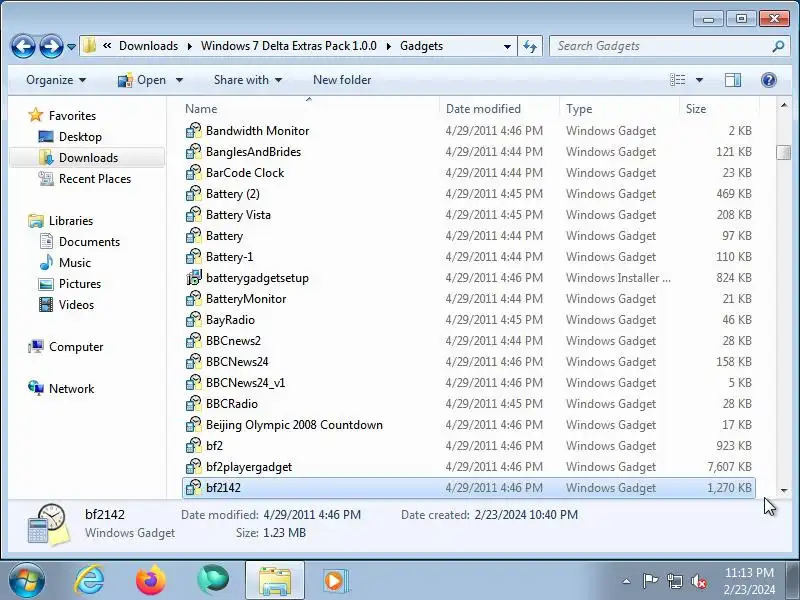Select the BBCNews24_v1 file name
The height and width of the screenshot is (600, 800).
click(x=245, y=383)
